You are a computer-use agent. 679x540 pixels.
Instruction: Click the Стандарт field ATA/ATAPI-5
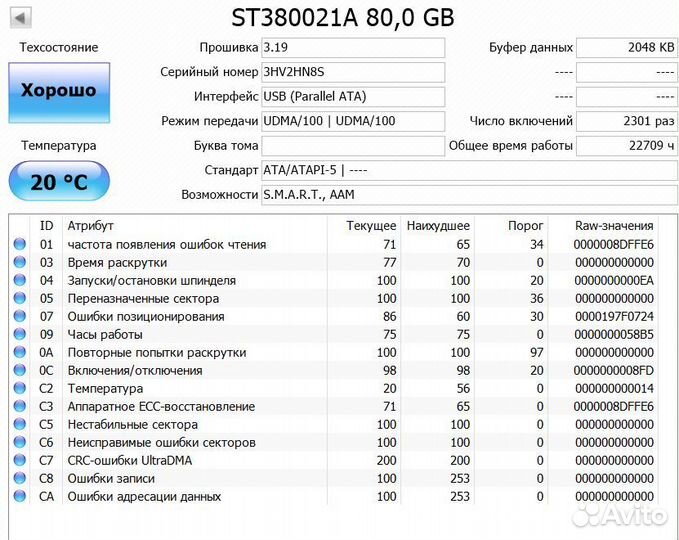[x=469, y=170]
